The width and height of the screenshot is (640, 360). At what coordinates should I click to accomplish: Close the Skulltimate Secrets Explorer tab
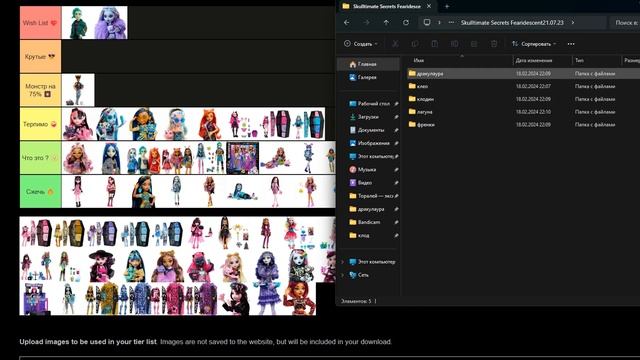pyautogui.click(x=429, y=6)
